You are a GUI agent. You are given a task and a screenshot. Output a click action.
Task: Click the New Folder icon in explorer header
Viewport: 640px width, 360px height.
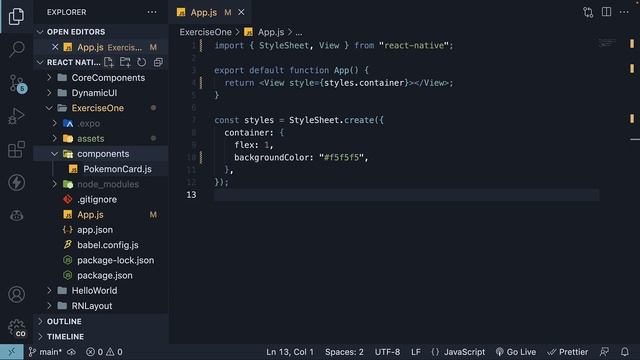click(x=125, y=62)
